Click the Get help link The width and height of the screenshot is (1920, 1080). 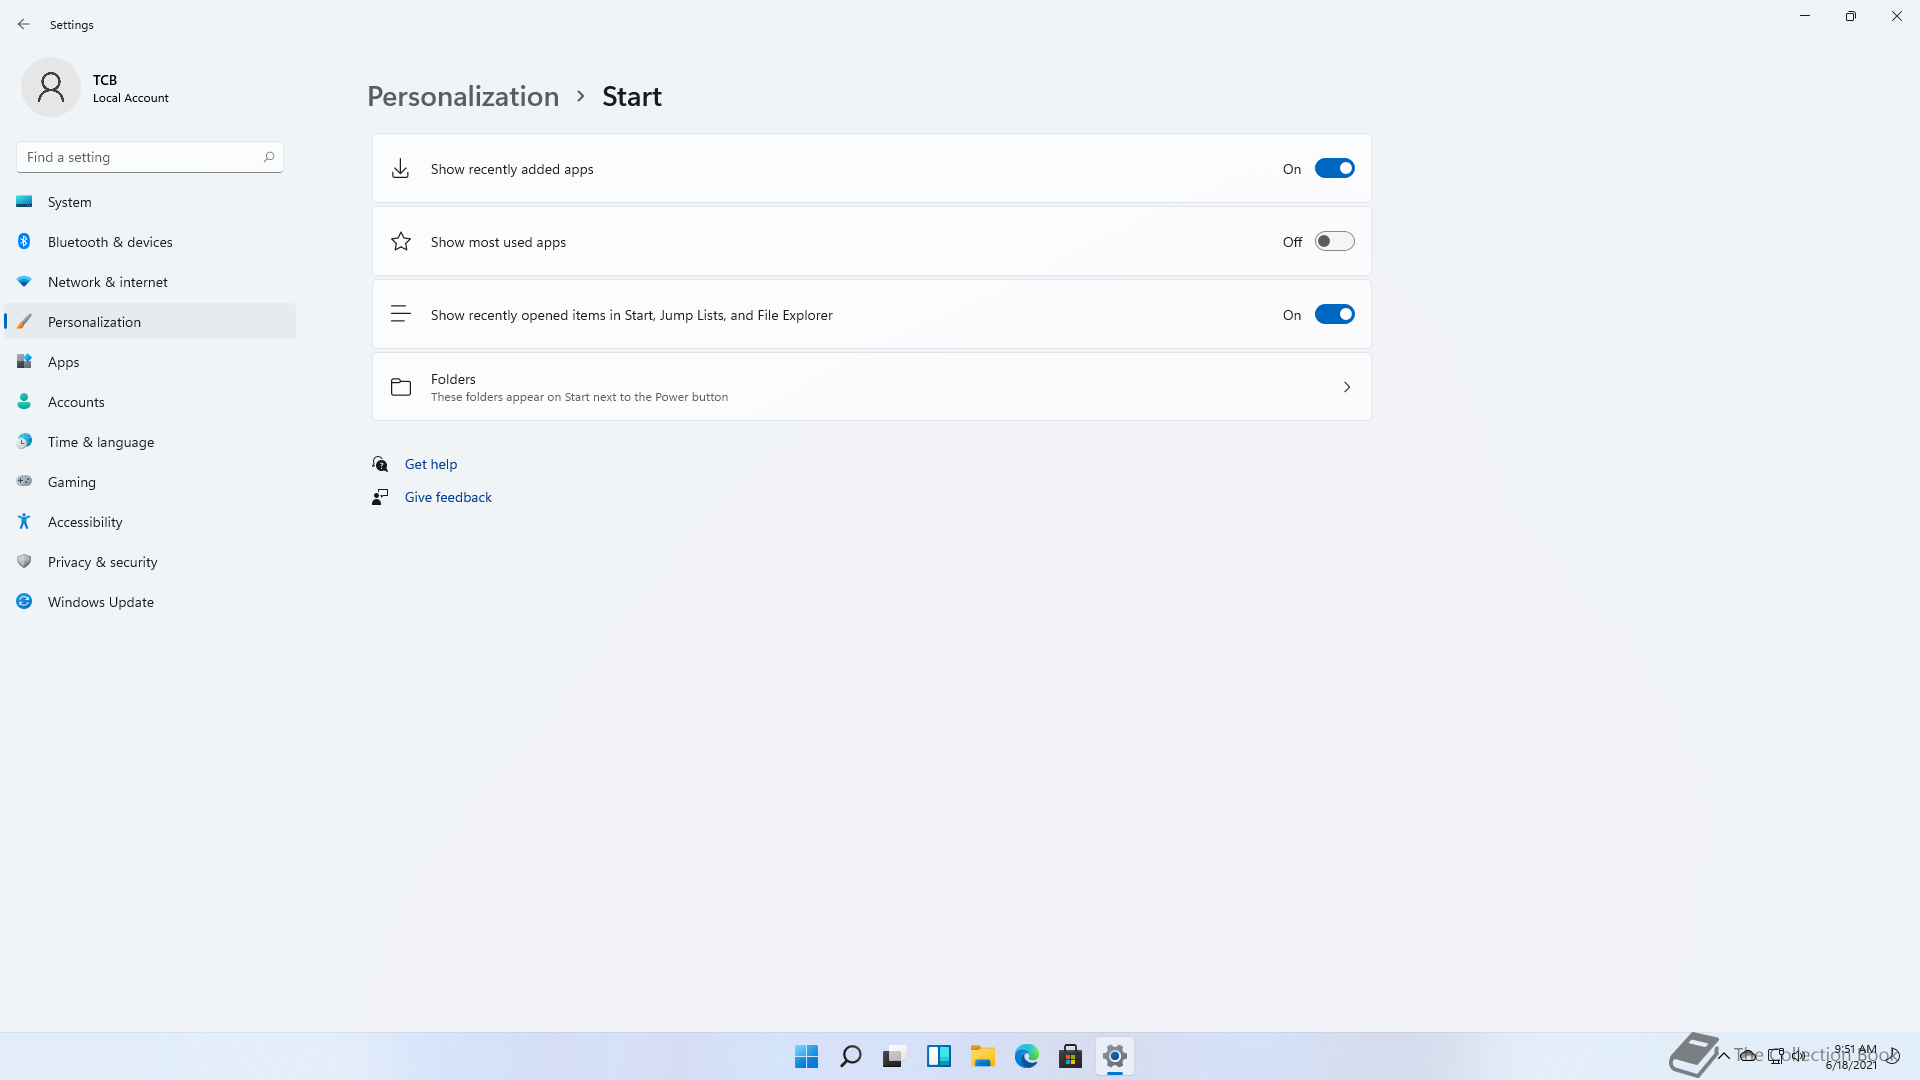(431, 464)
